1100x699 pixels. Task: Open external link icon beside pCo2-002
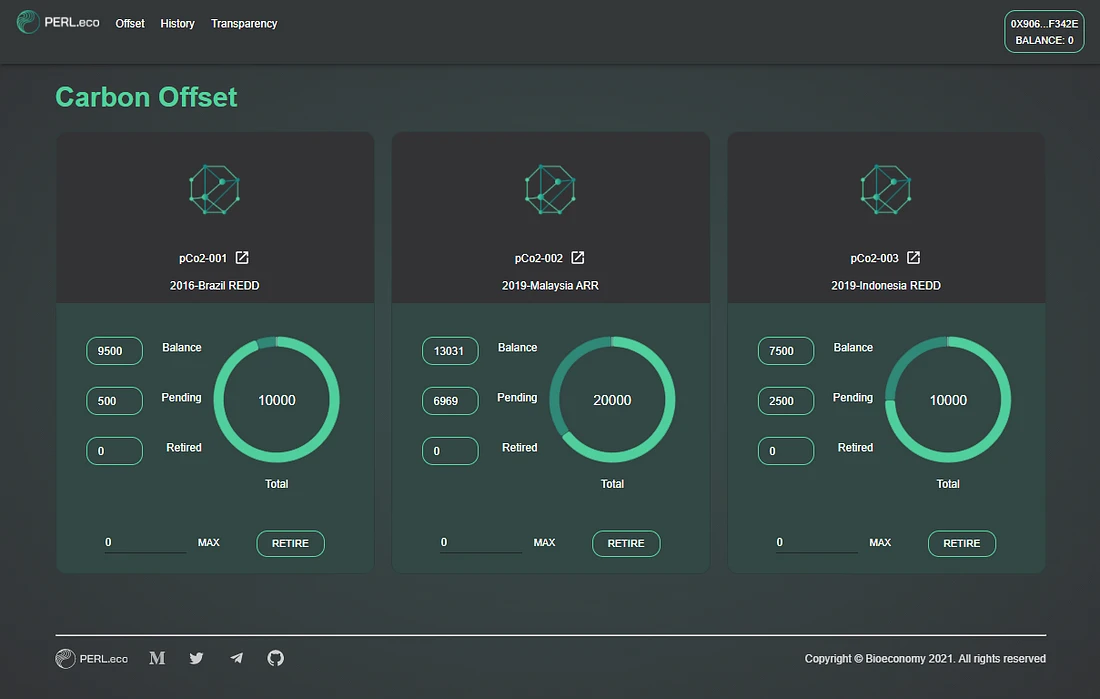coord(577,258)
